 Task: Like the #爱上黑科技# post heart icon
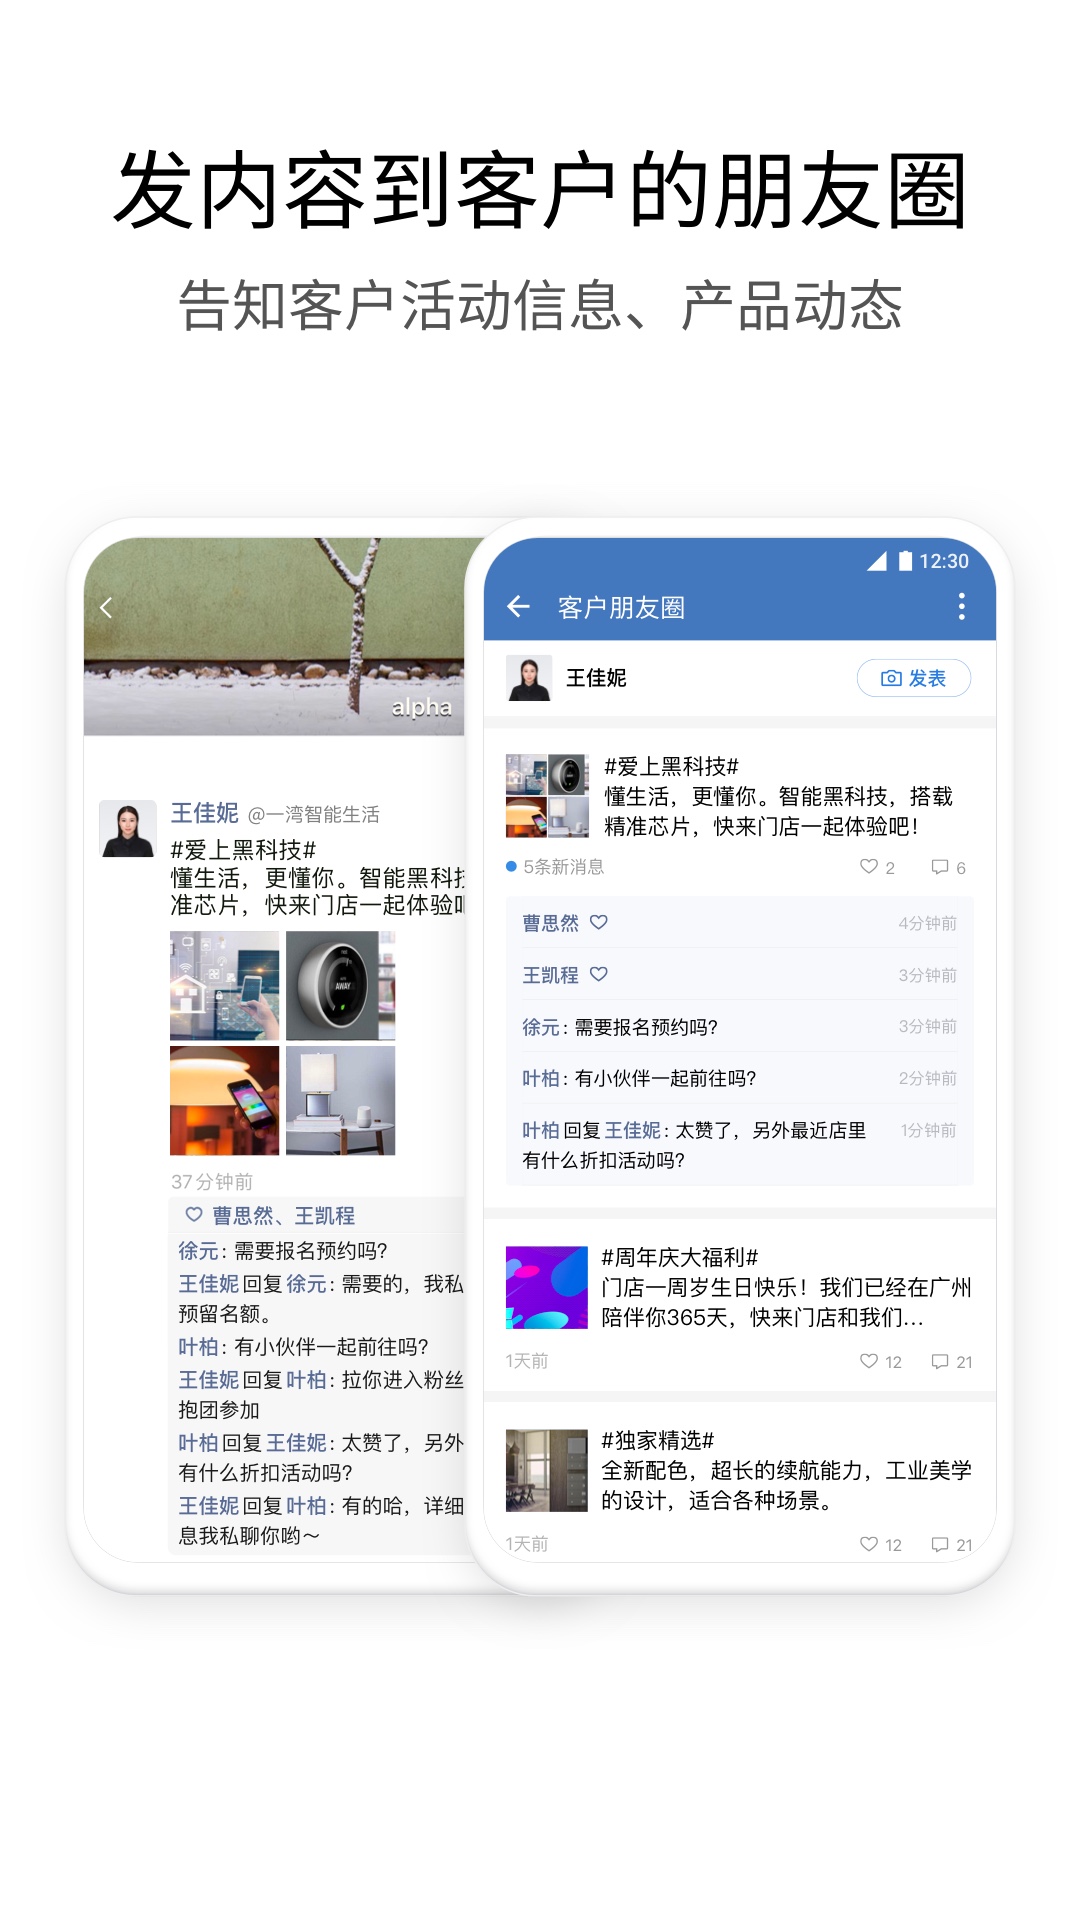click(869, 866)
